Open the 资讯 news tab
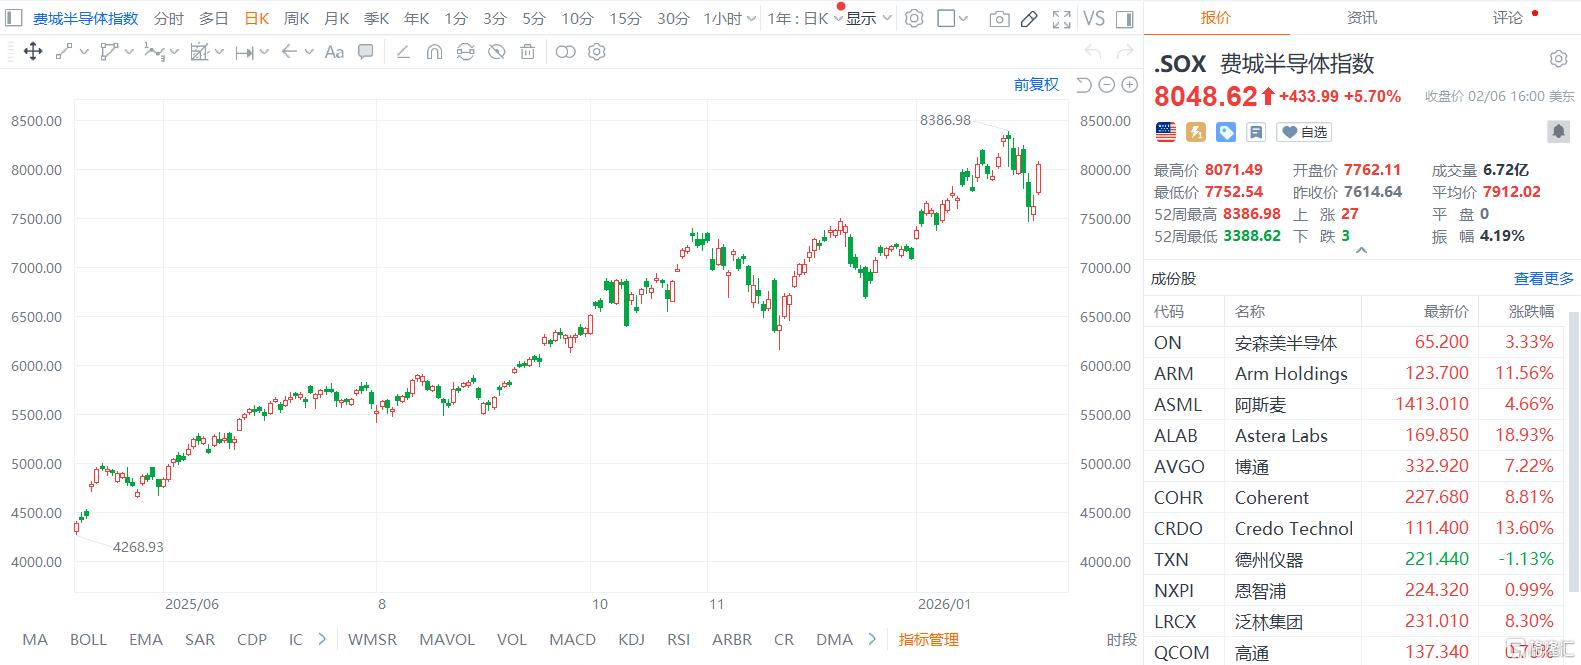Viewport: 1581px width, 665px height. pyautogui.click(x=1361, y=18)
